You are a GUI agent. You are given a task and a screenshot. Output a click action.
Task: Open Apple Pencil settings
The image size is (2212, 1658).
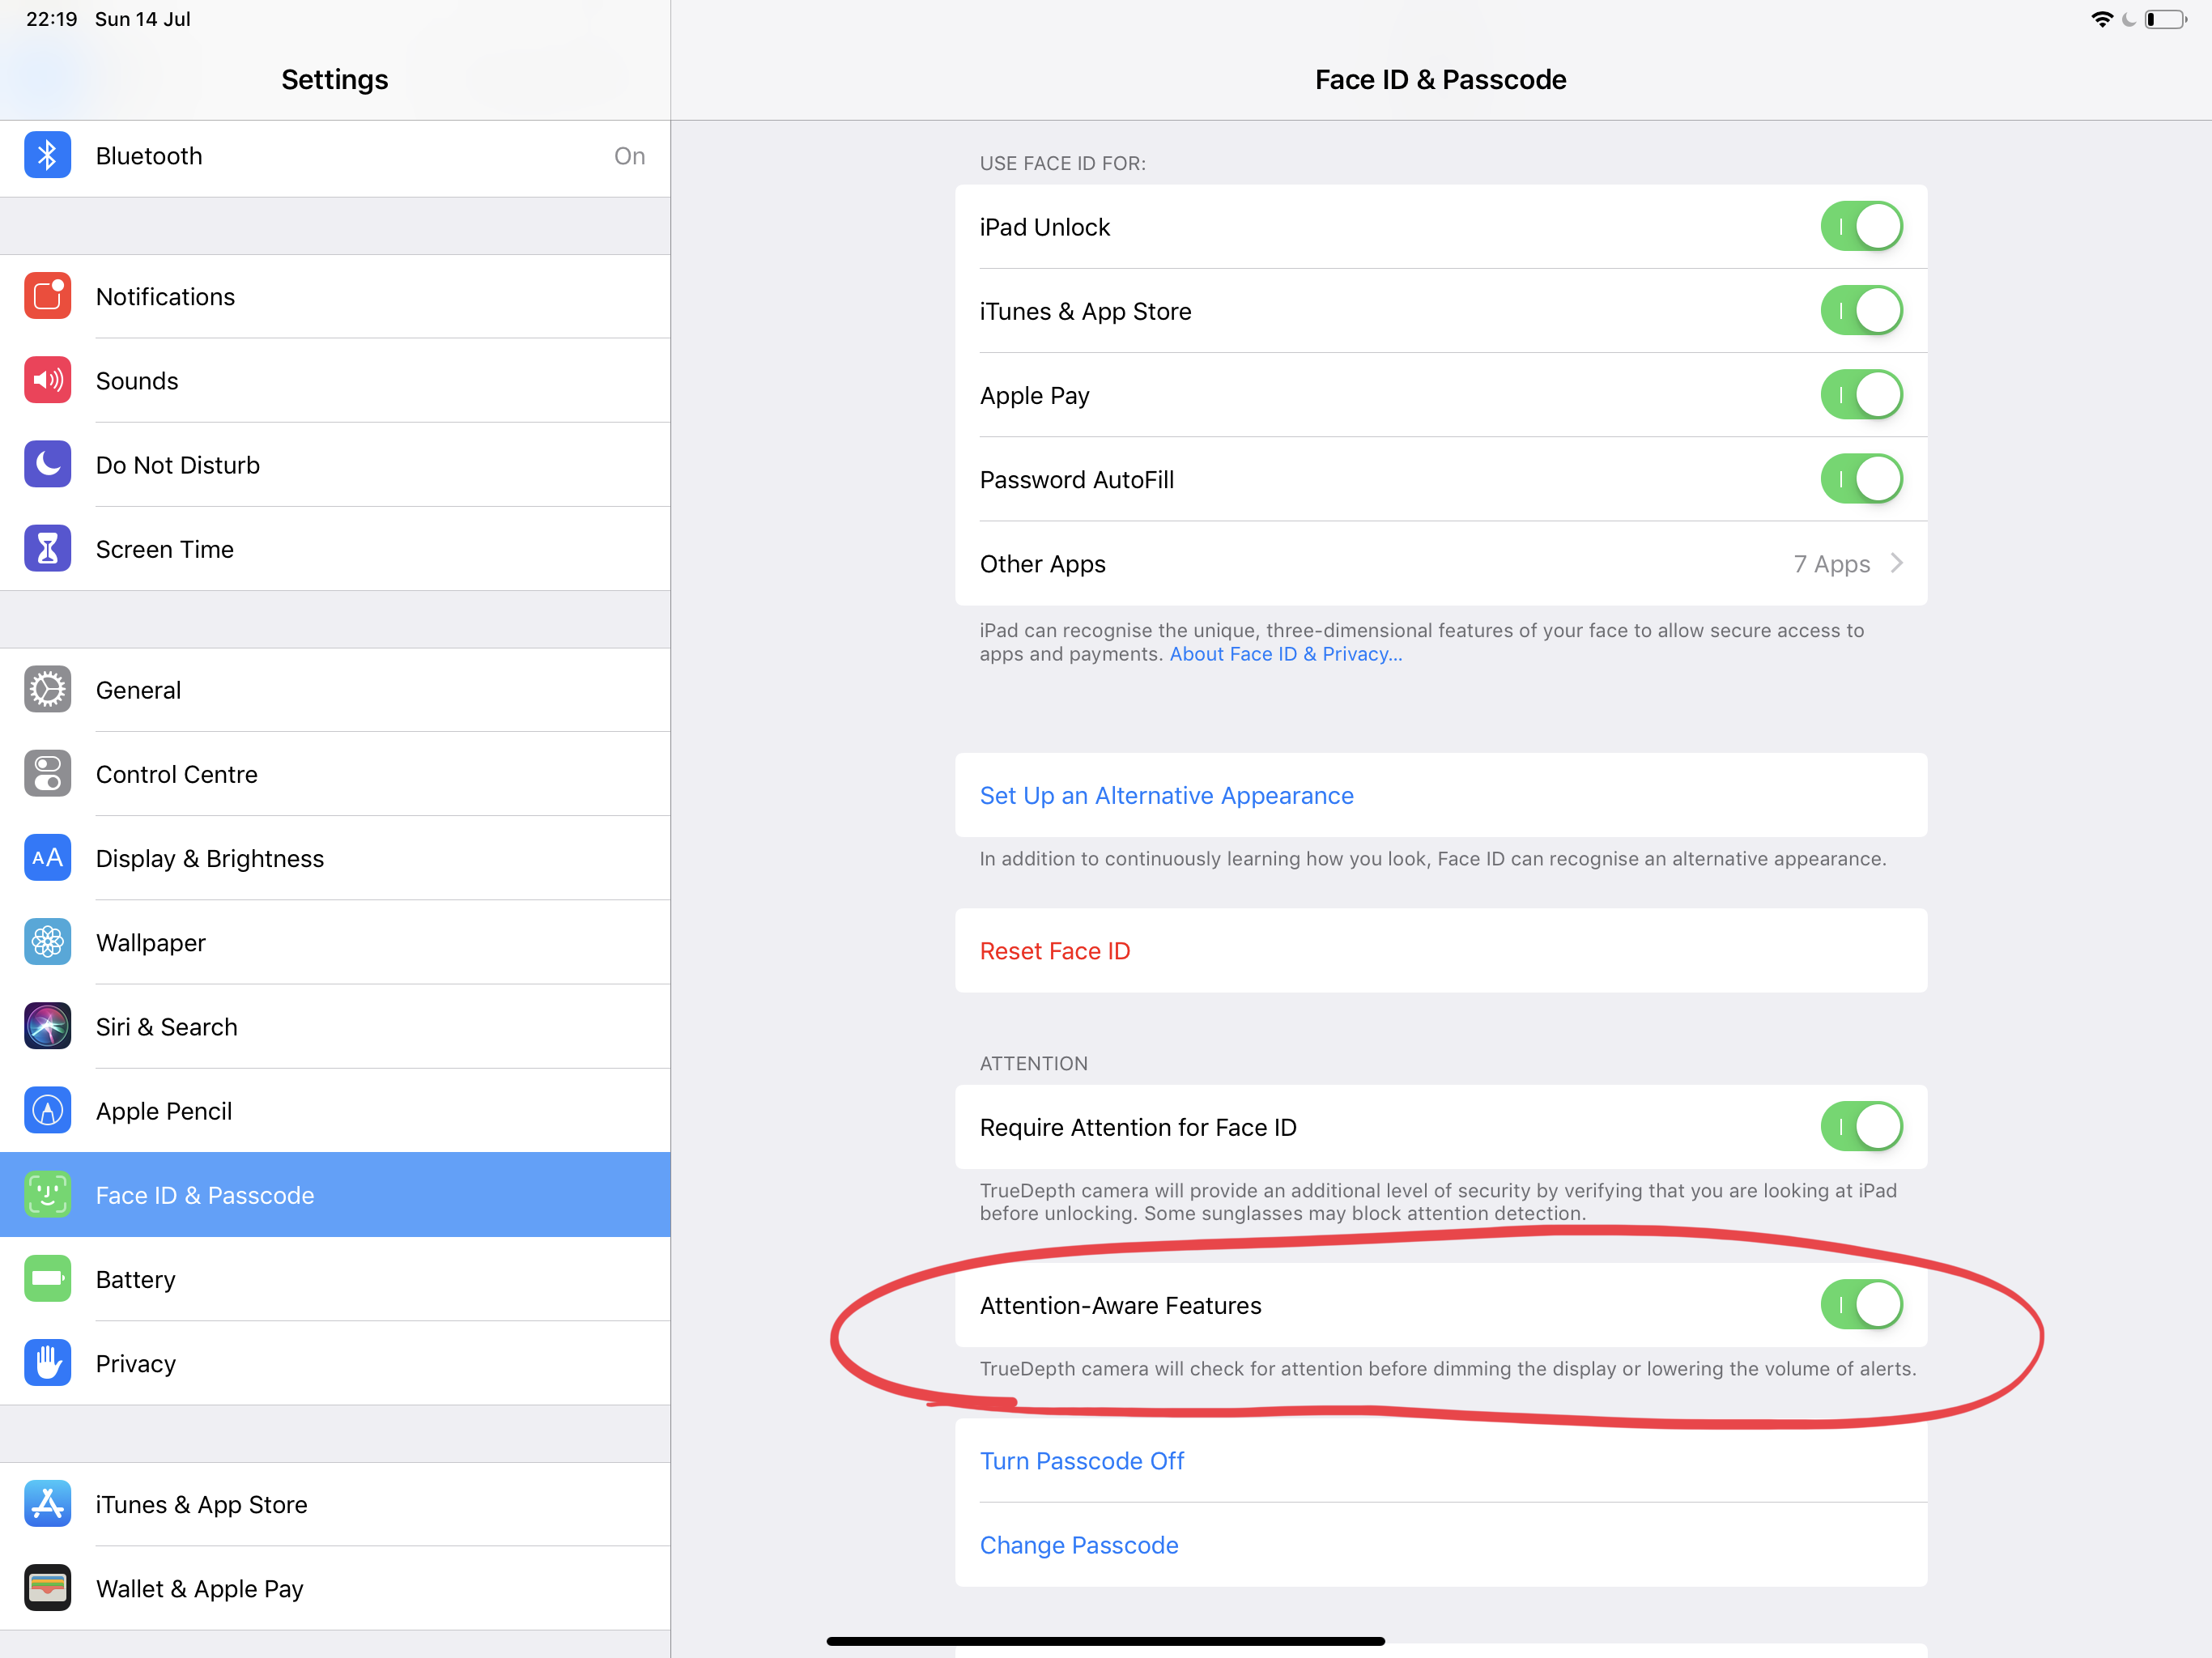point(335,1110)
